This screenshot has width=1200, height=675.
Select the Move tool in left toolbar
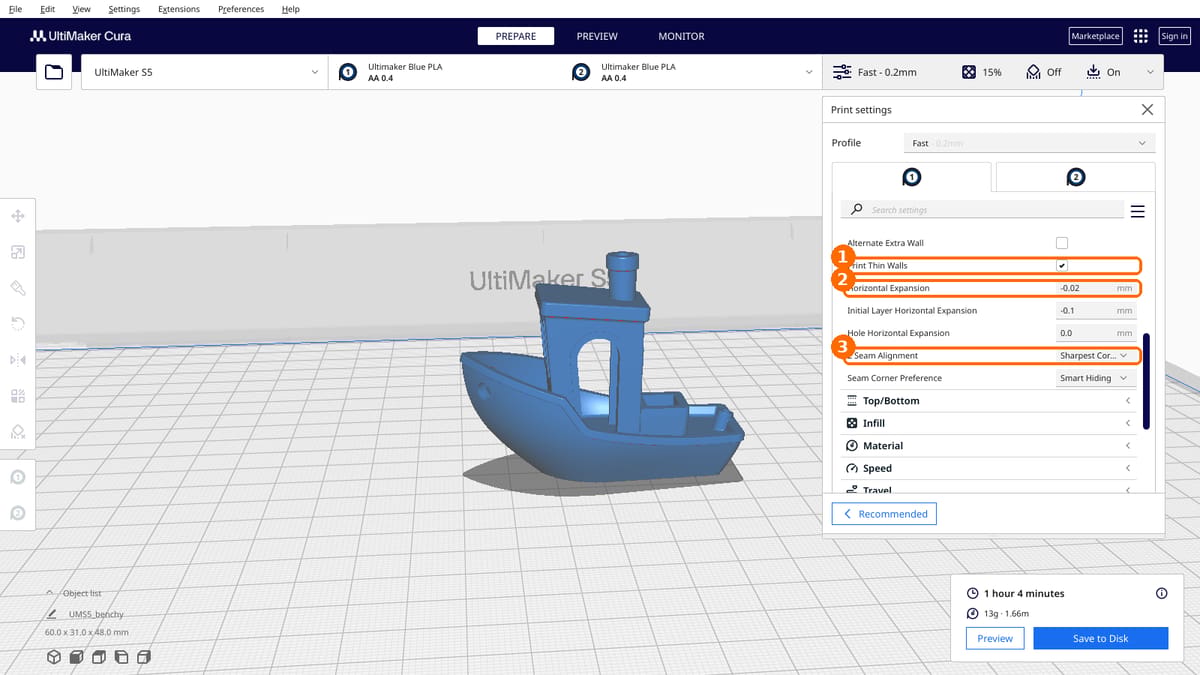[x=18, y=216]
